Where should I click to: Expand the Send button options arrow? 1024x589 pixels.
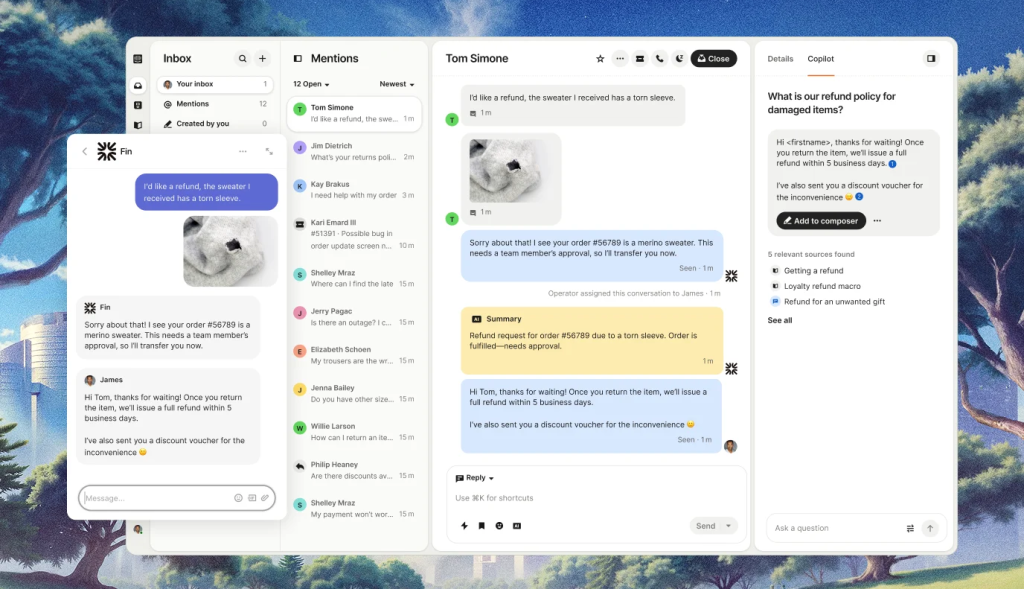tap(729, 525)
